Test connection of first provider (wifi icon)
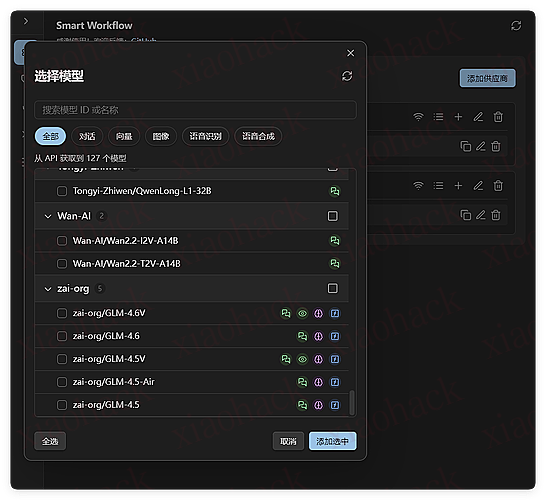The width and height of the screenshot is (545, 500). [418, 117]
